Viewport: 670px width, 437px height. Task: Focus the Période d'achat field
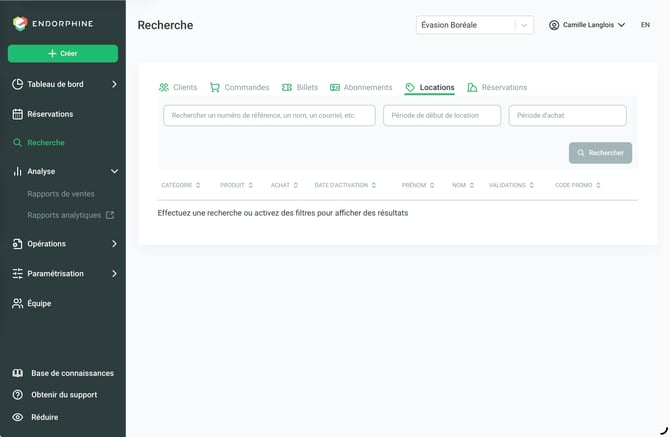point(567,115)
